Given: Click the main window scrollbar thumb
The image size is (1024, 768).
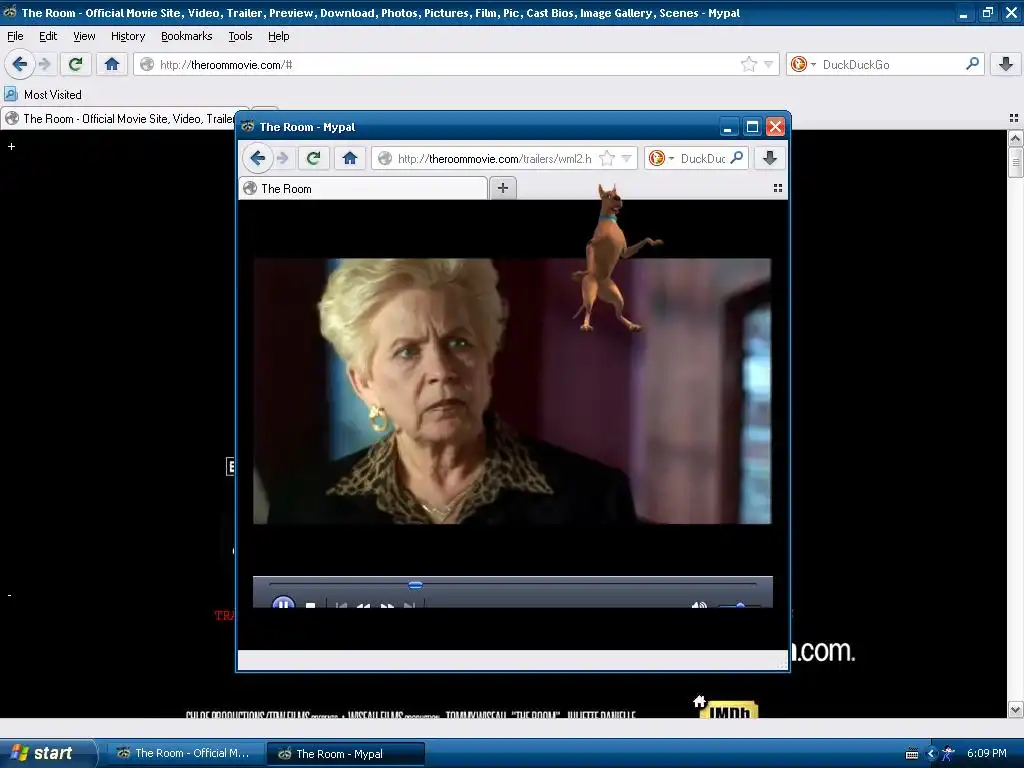Looking at the screenshot, I should pyautogui.click(x=1015, y=163).
